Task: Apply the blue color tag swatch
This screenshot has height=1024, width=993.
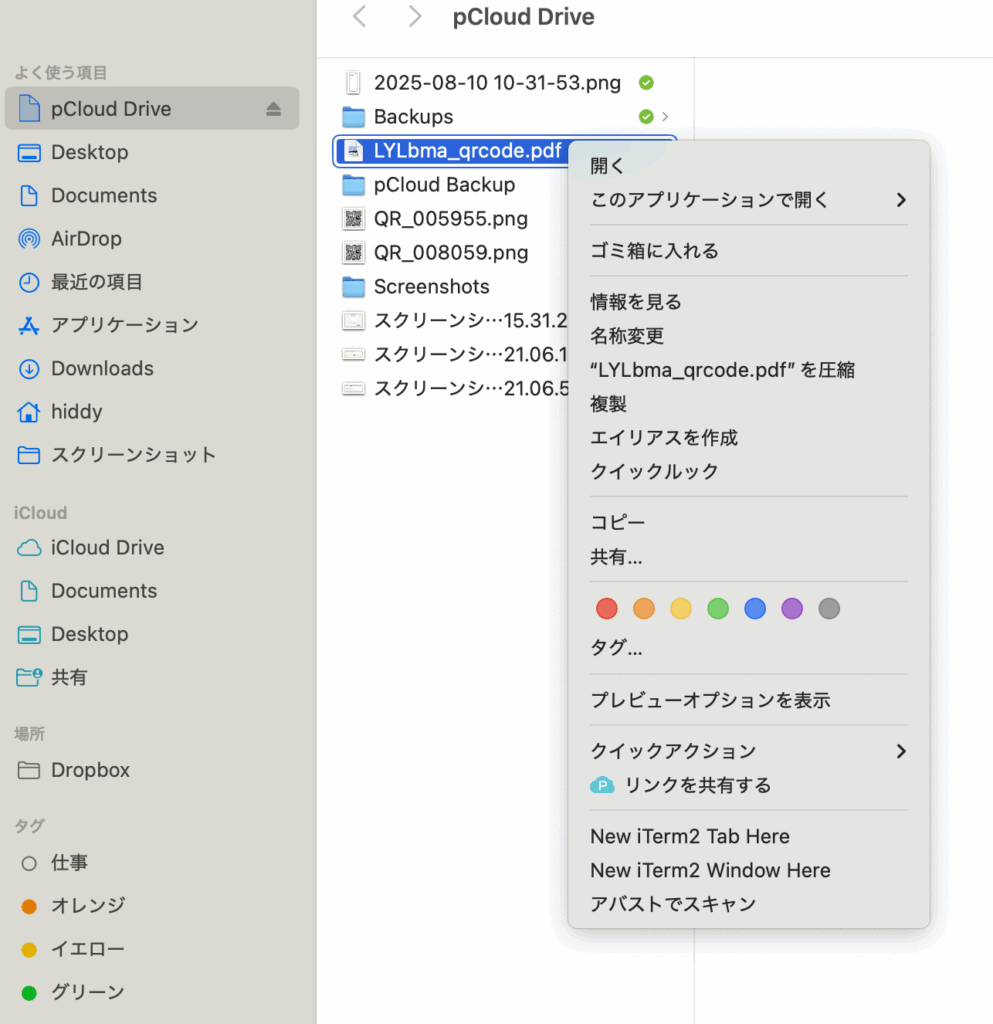Action: point(755,608)
